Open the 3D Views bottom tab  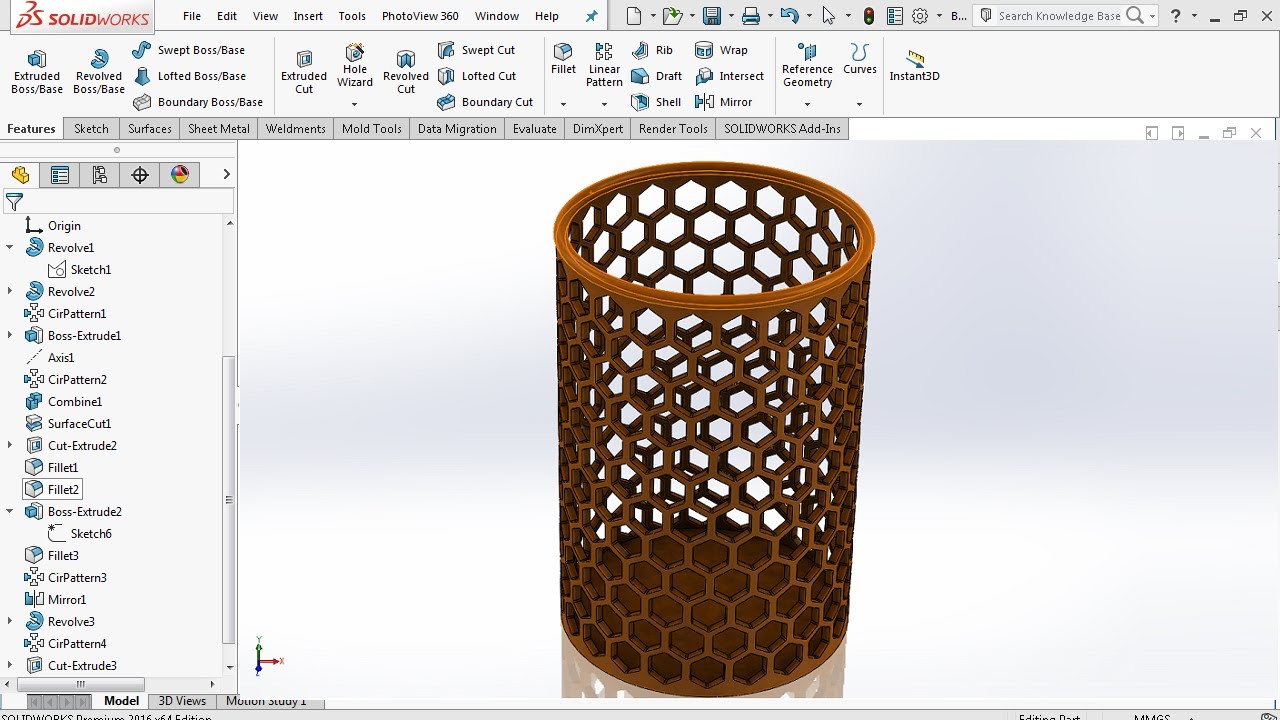coord(182,701)
